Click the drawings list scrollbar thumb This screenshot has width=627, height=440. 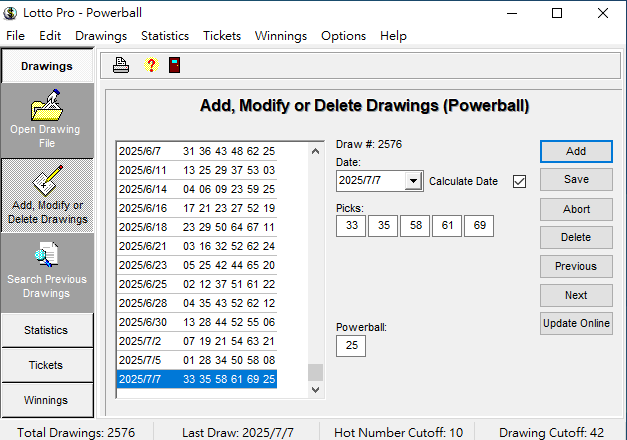[315, 372]
